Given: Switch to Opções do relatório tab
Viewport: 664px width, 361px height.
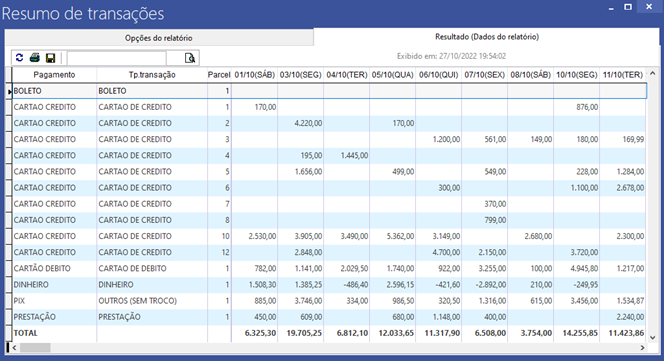Looking at the screenshot, I should pos(159,38).
